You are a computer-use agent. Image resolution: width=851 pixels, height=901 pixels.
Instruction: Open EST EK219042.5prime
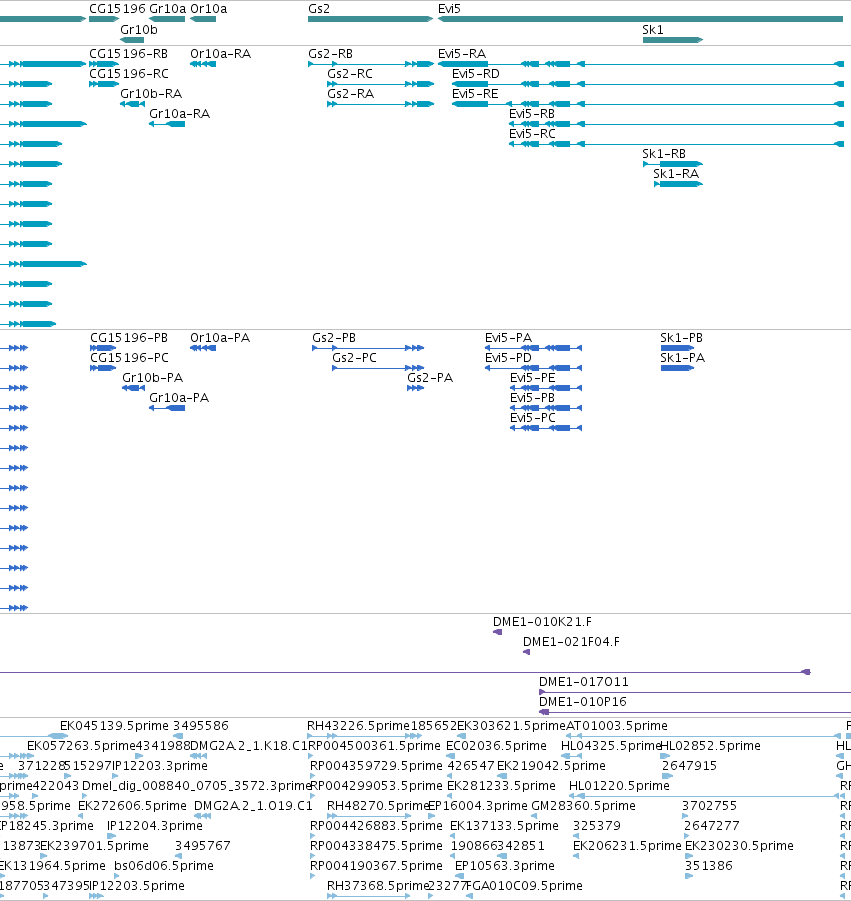551,766
